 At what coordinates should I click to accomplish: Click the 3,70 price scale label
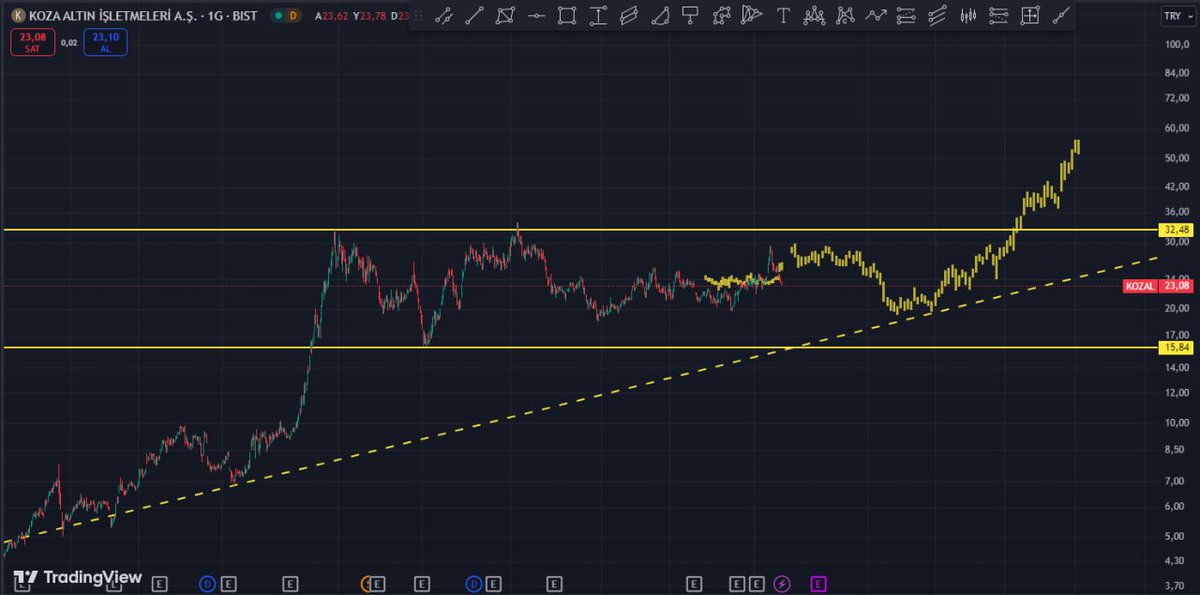click(x=1174, y=586)
